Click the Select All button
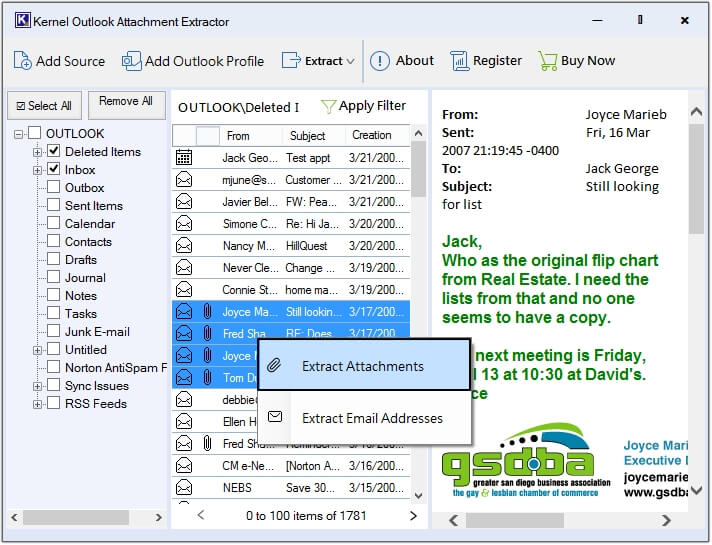 [44, 106]
